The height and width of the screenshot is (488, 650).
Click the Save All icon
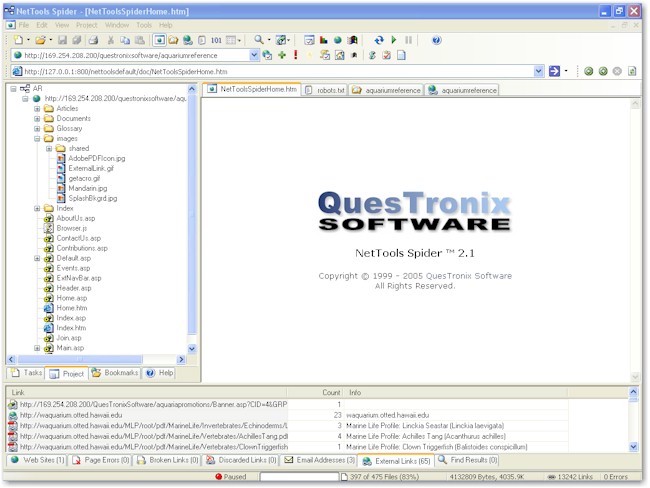(77, 40)
